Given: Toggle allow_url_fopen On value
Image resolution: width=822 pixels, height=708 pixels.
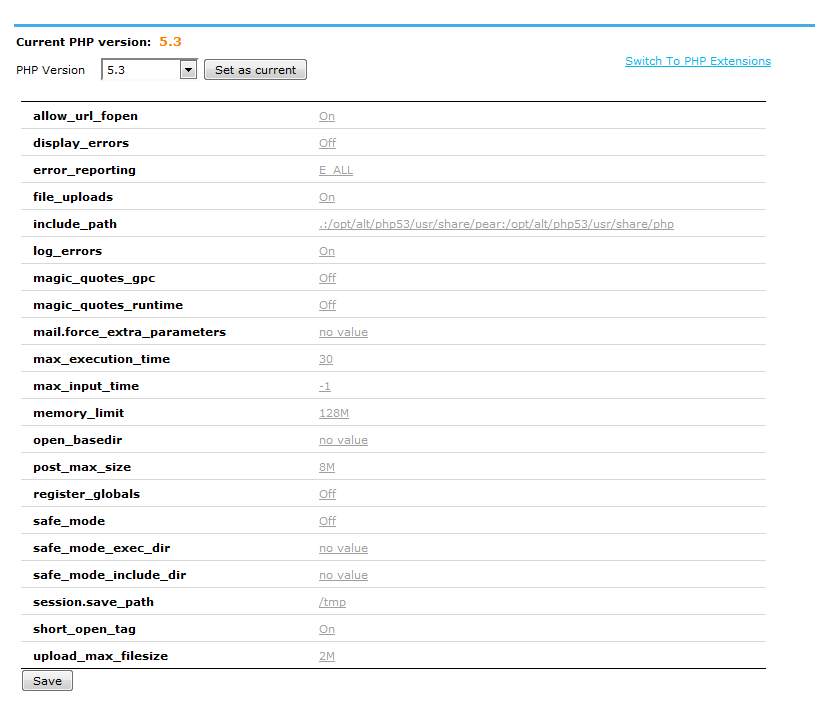Looking at the screenshot, I should (327, 116).
